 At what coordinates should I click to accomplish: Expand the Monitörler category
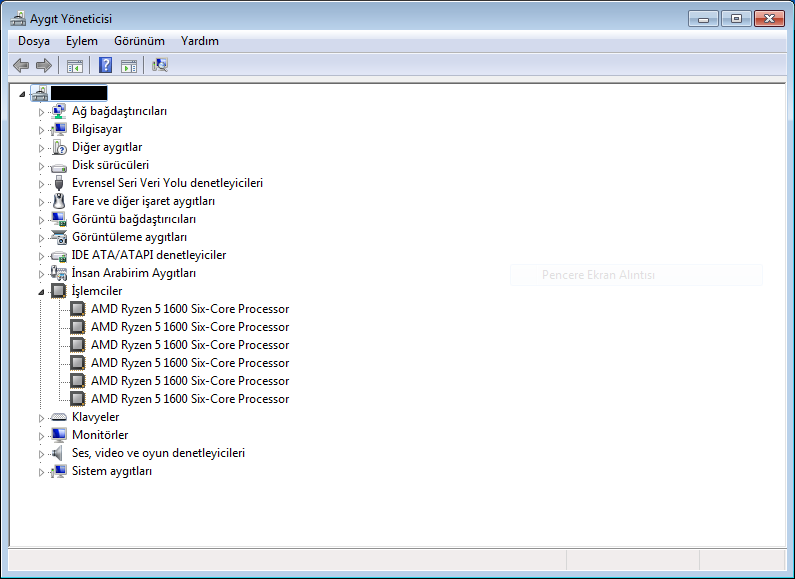click(x=41, y=436)
